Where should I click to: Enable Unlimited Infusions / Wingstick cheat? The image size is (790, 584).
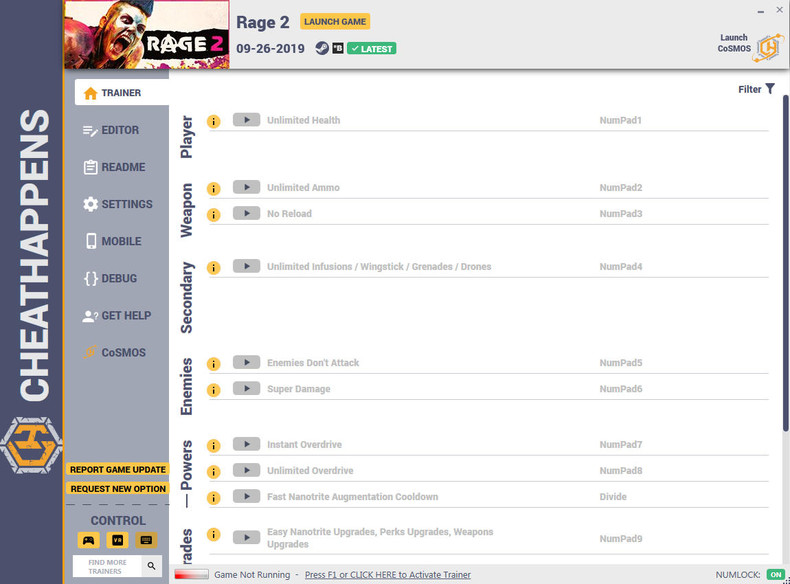(246, 267)
